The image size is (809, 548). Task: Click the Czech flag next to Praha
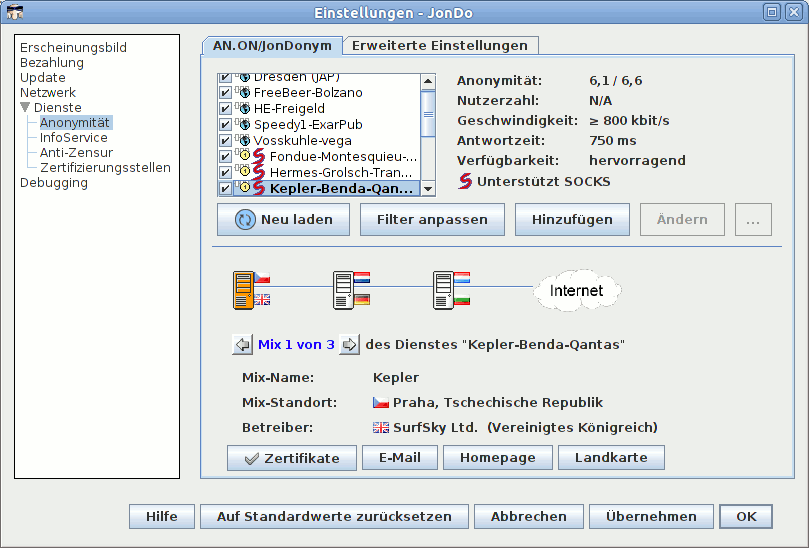coord(381,402)
